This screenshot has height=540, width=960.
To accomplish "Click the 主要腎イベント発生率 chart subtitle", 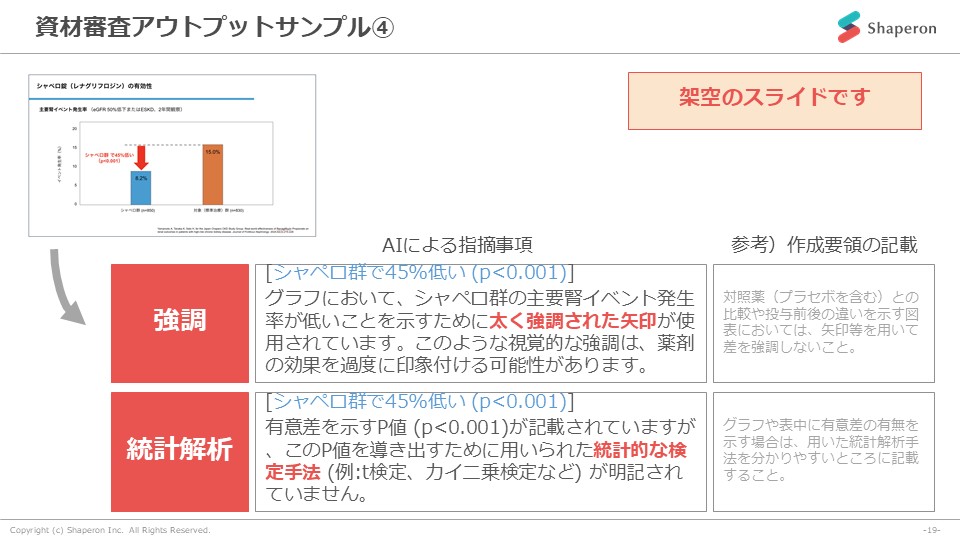I will [110, 110].
